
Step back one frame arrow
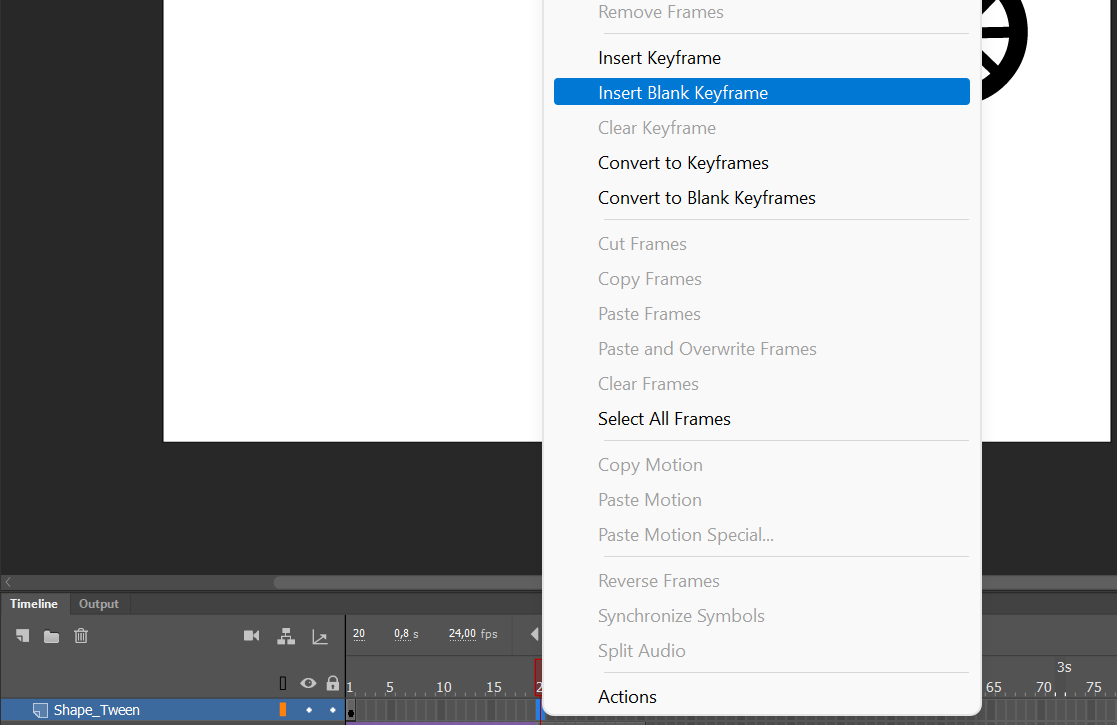[535, 634]
